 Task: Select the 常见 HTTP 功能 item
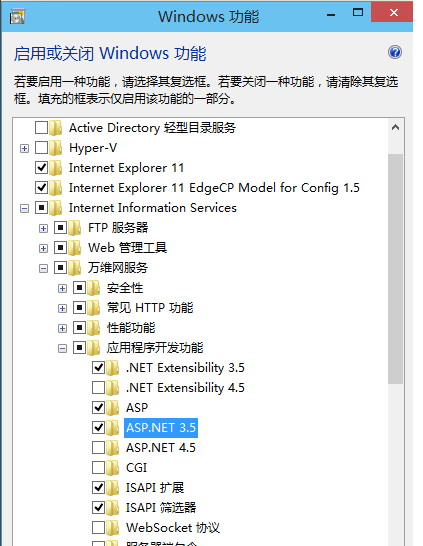tap(150, 308)
